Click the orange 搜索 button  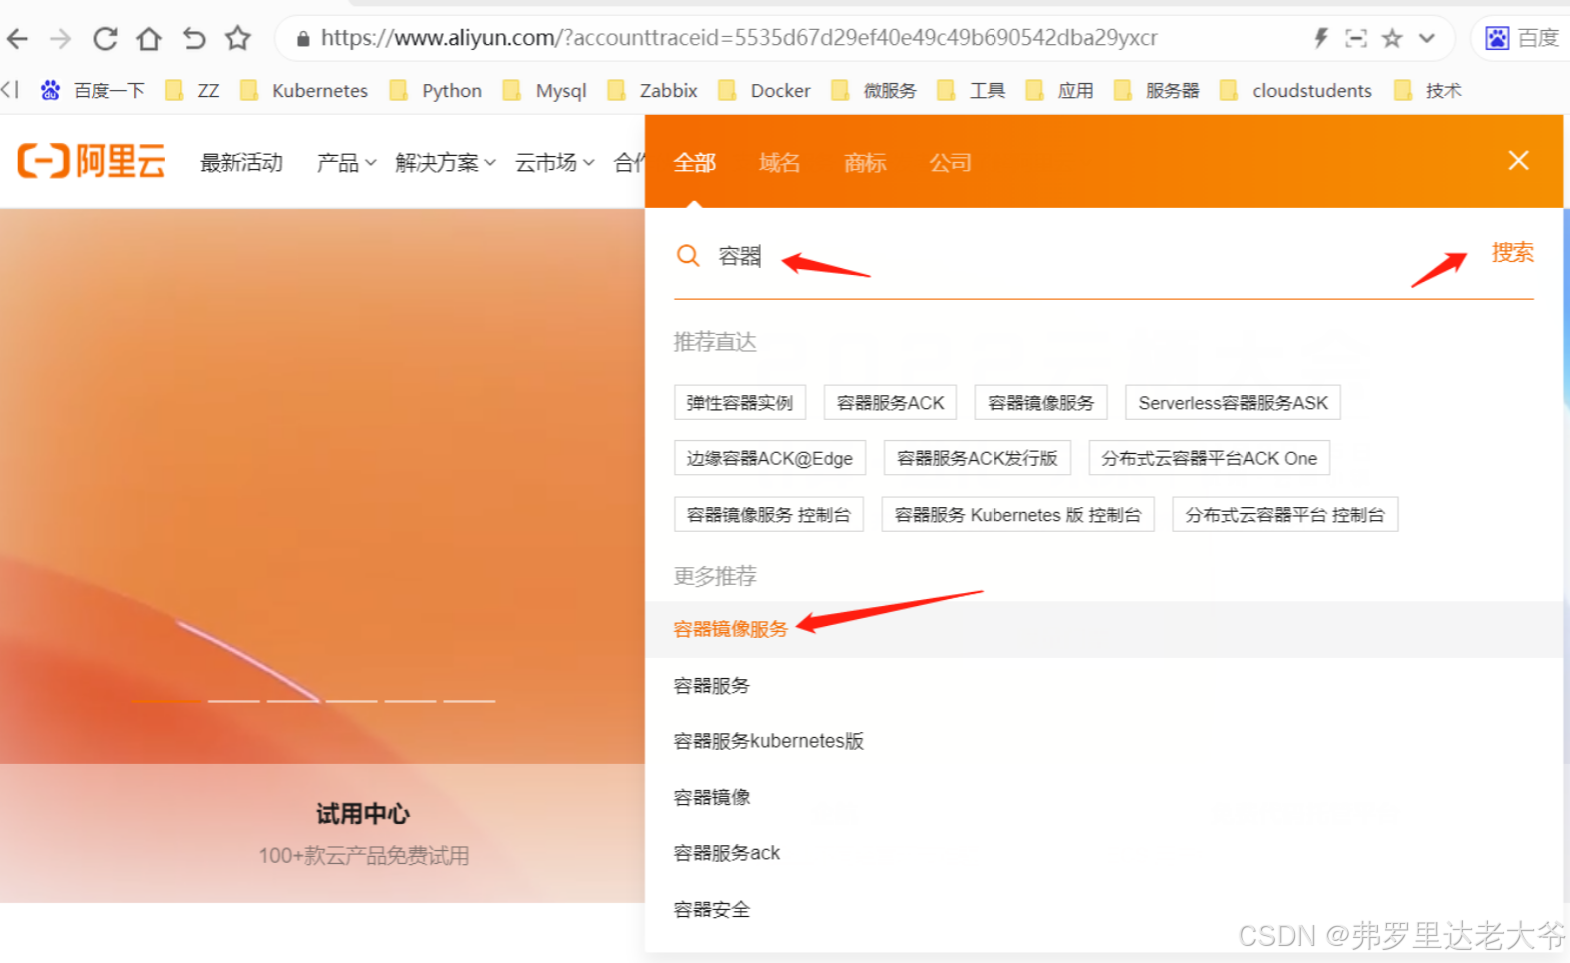[1512, 253]
